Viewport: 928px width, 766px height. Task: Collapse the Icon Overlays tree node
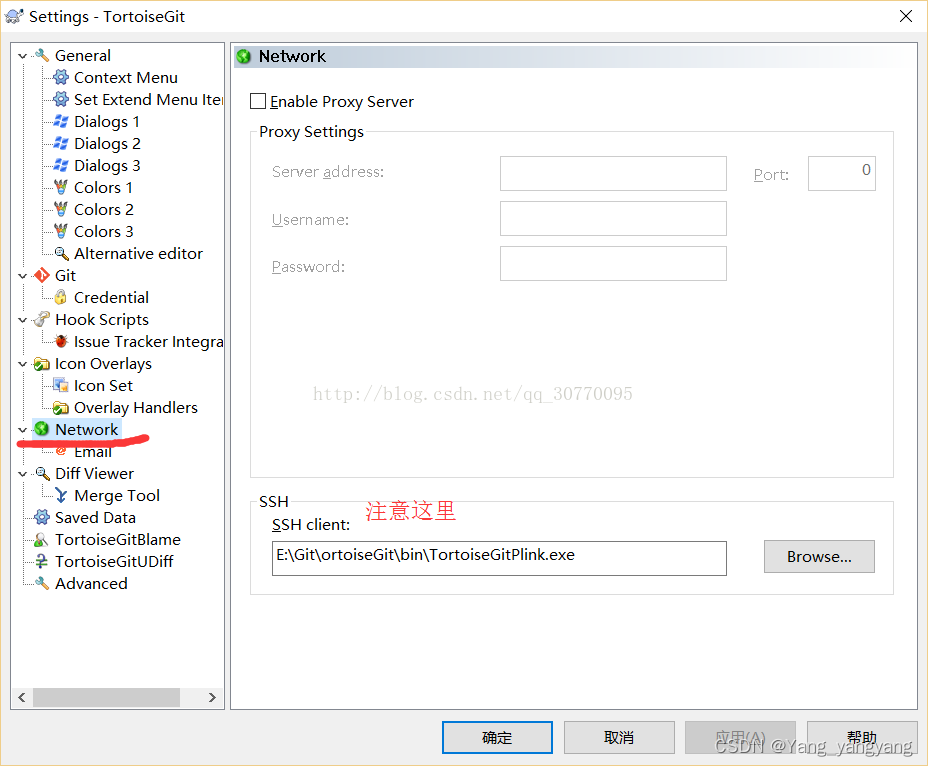(x=22, y=364)
